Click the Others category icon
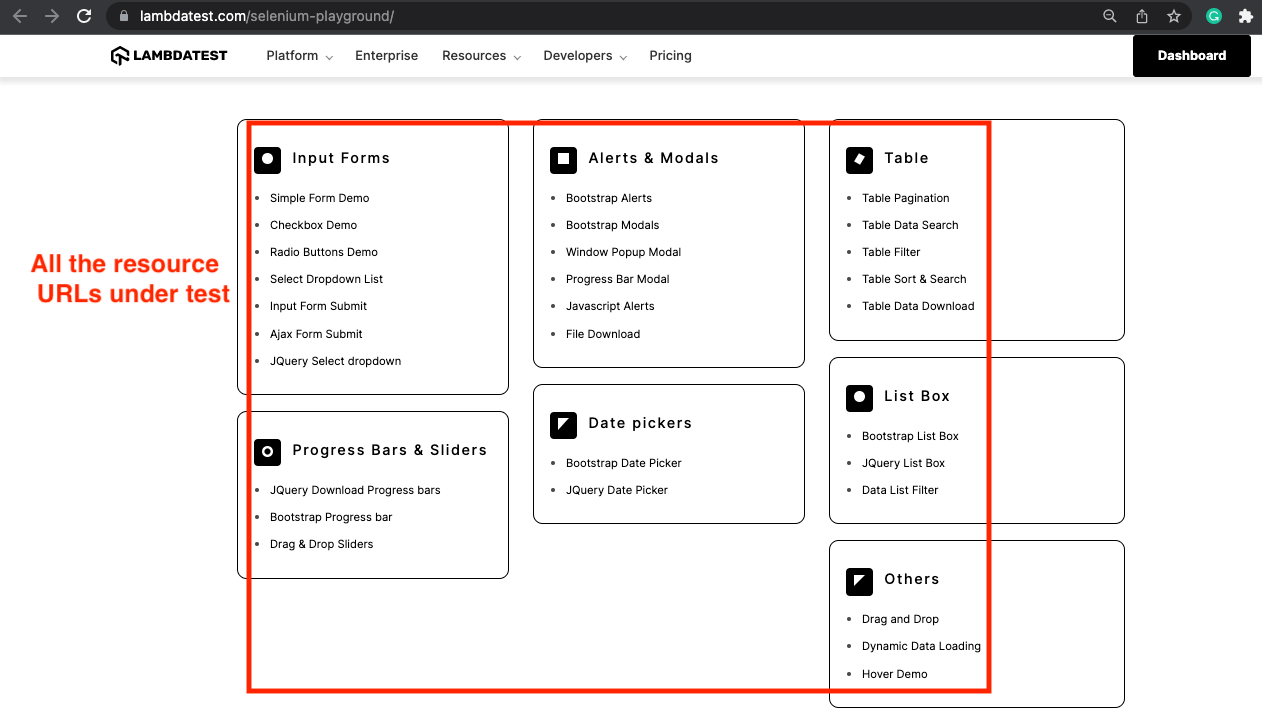Viewport: 1262px width, 714px height. click(x=859, y=580)
